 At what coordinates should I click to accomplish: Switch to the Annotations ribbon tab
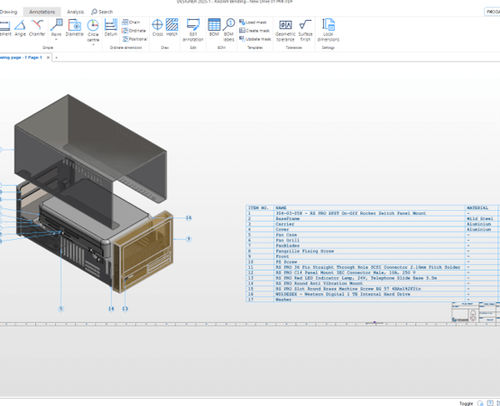click(x=42, y=12)
